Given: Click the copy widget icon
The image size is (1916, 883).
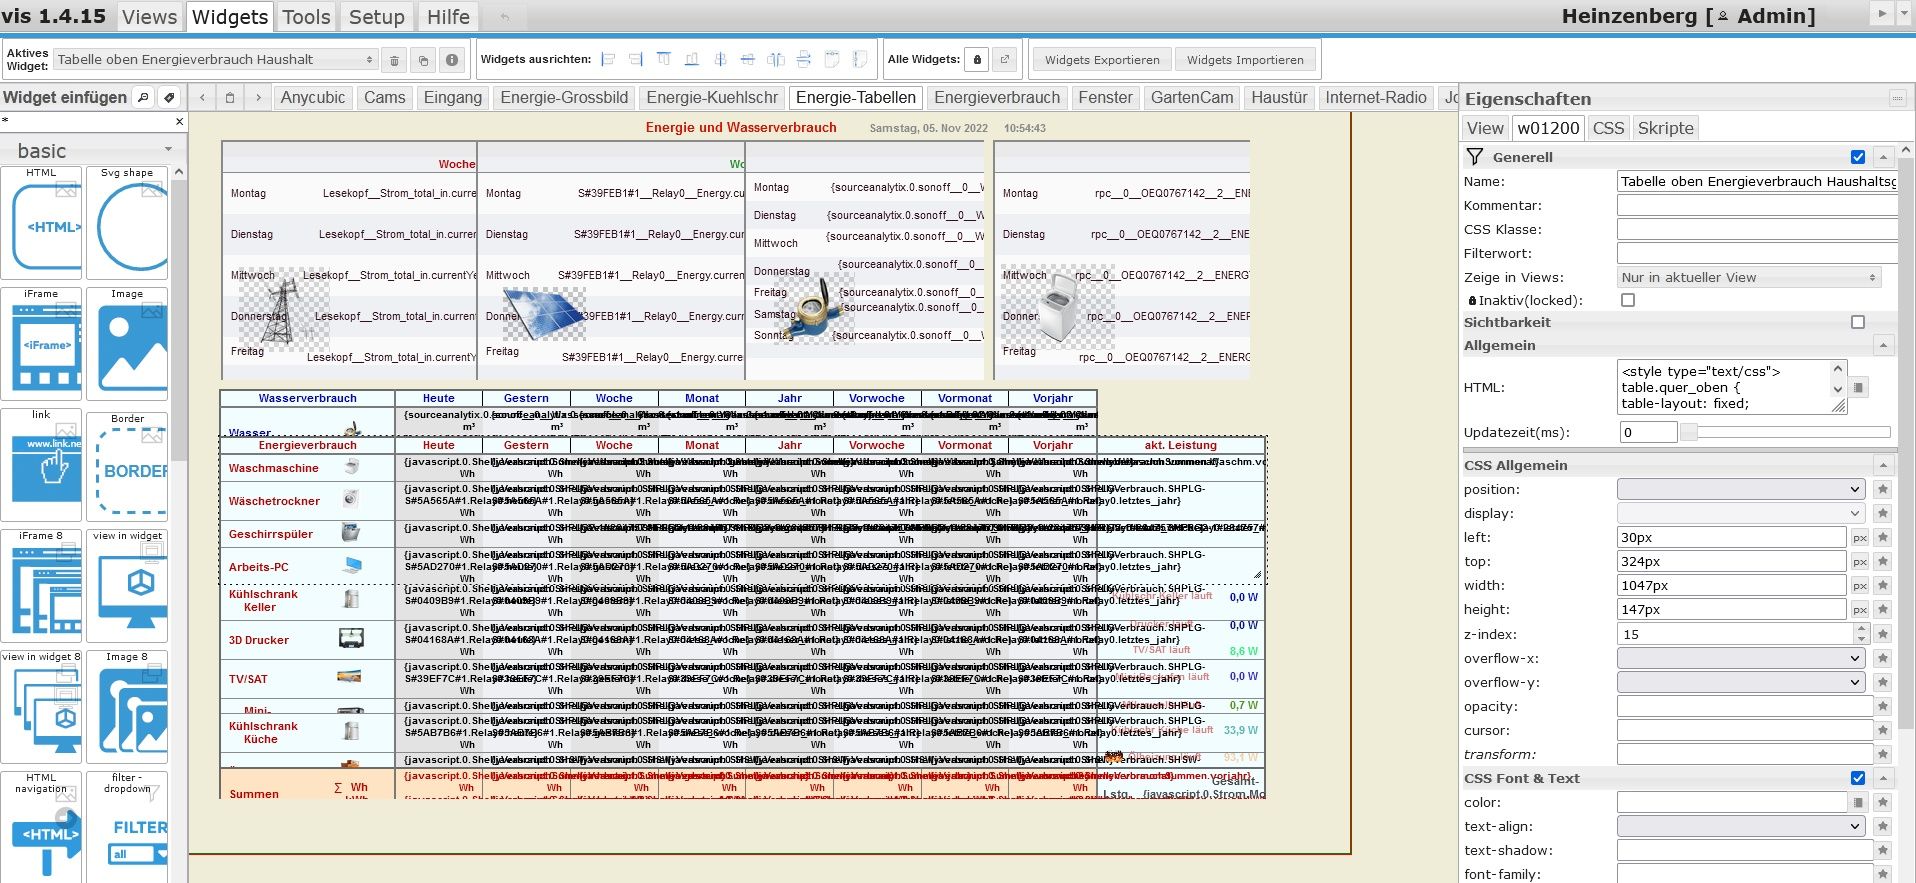Looking at the screenshot, I should coord(423,60).
